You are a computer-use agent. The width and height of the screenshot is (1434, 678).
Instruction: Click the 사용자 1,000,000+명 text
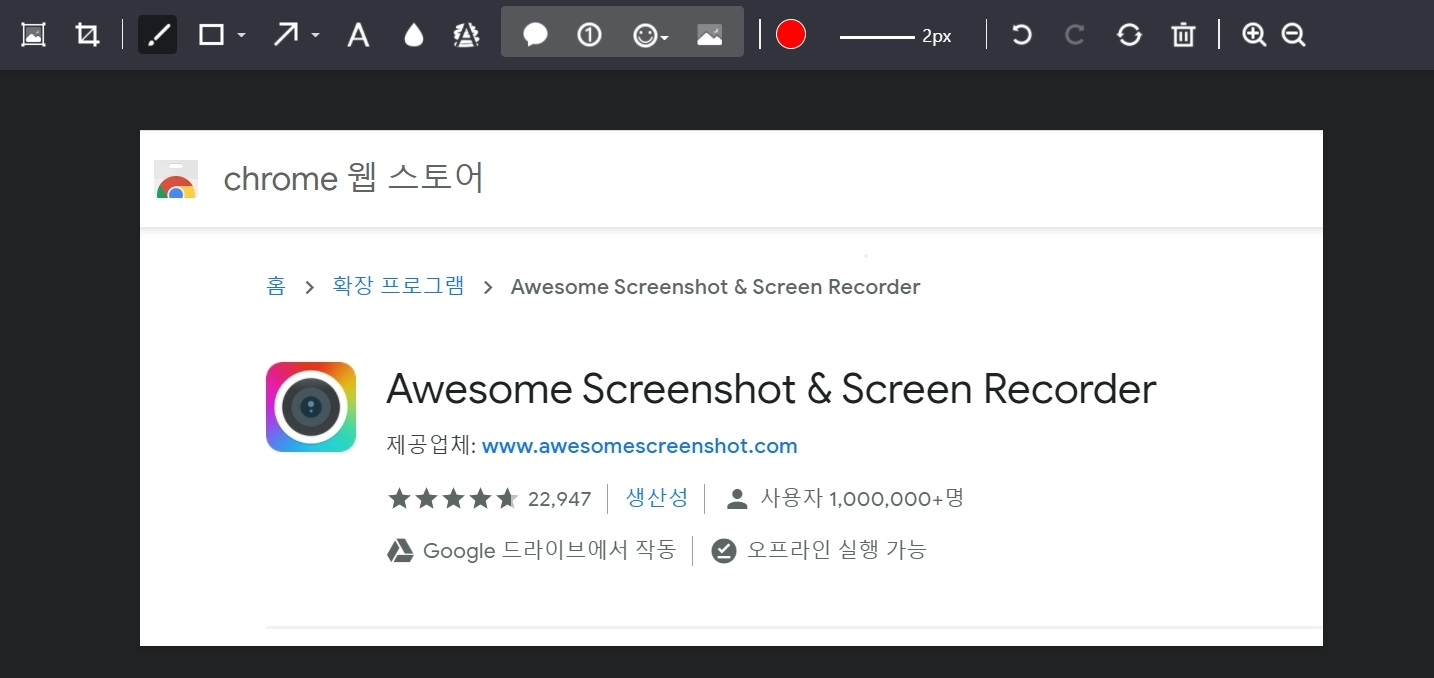tap(862, 498)
